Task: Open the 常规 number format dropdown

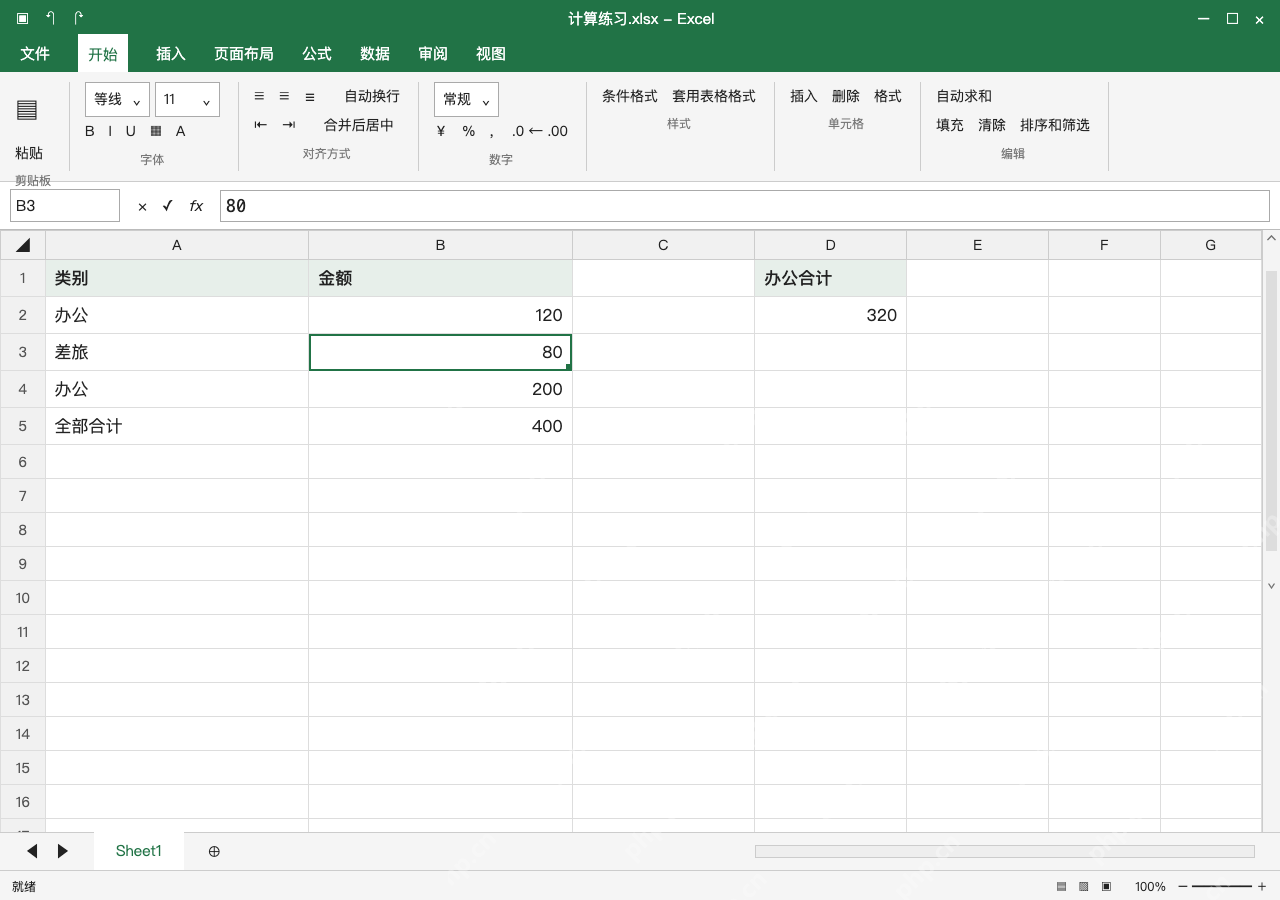Action: coord(466,99)
